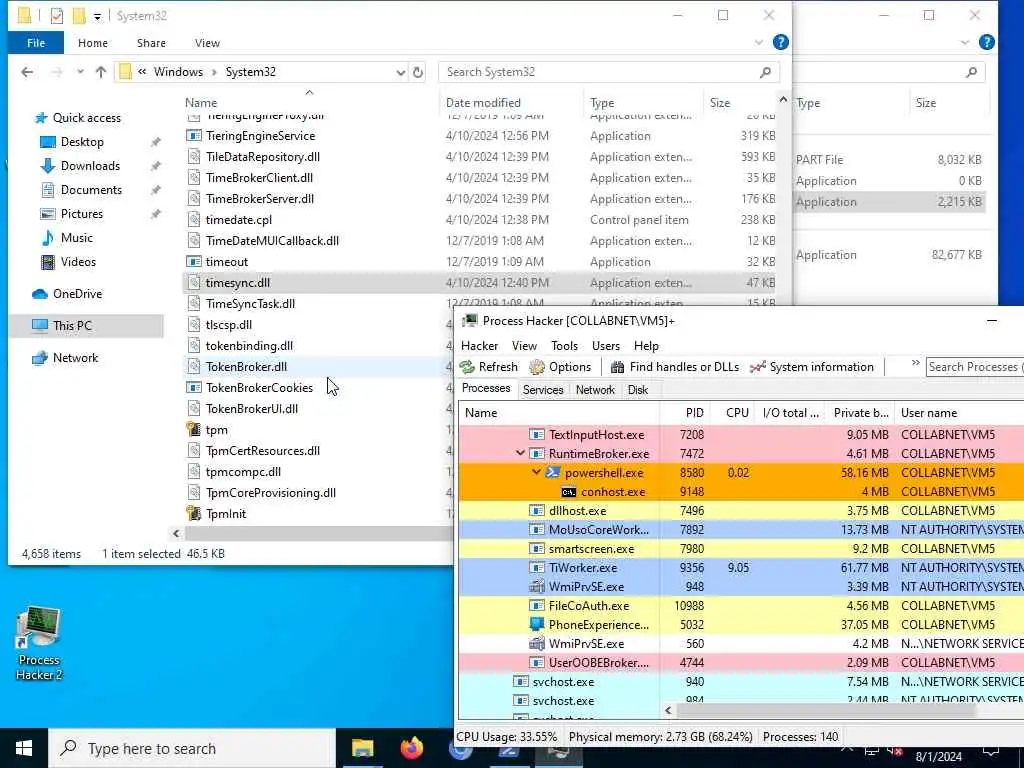The image size is (1024, 768).
Task: Select timedate.cpl file
Action: click(x=238, y=220)
